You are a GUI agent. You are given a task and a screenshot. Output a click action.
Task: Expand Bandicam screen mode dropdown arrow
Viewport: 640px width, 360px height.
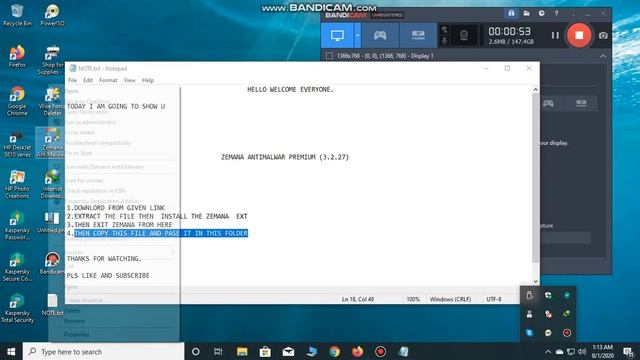coord(358,36)
